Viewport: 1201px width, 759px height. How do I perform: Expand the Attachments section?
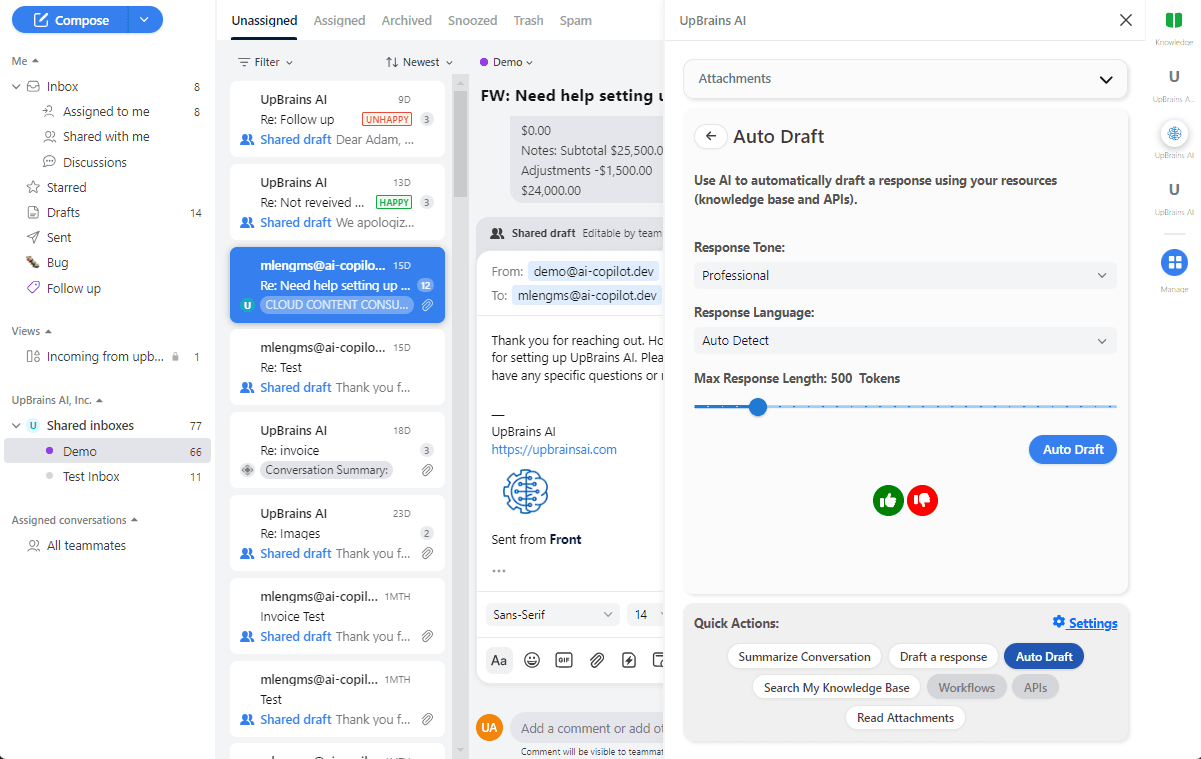coord(905,79)
